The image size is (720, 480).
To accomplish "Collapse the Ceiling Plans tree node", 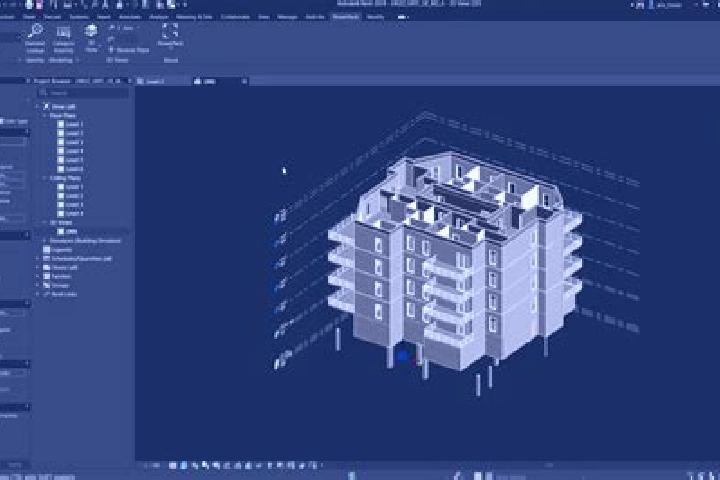I will pyautogui.click(x=45, y=178).
